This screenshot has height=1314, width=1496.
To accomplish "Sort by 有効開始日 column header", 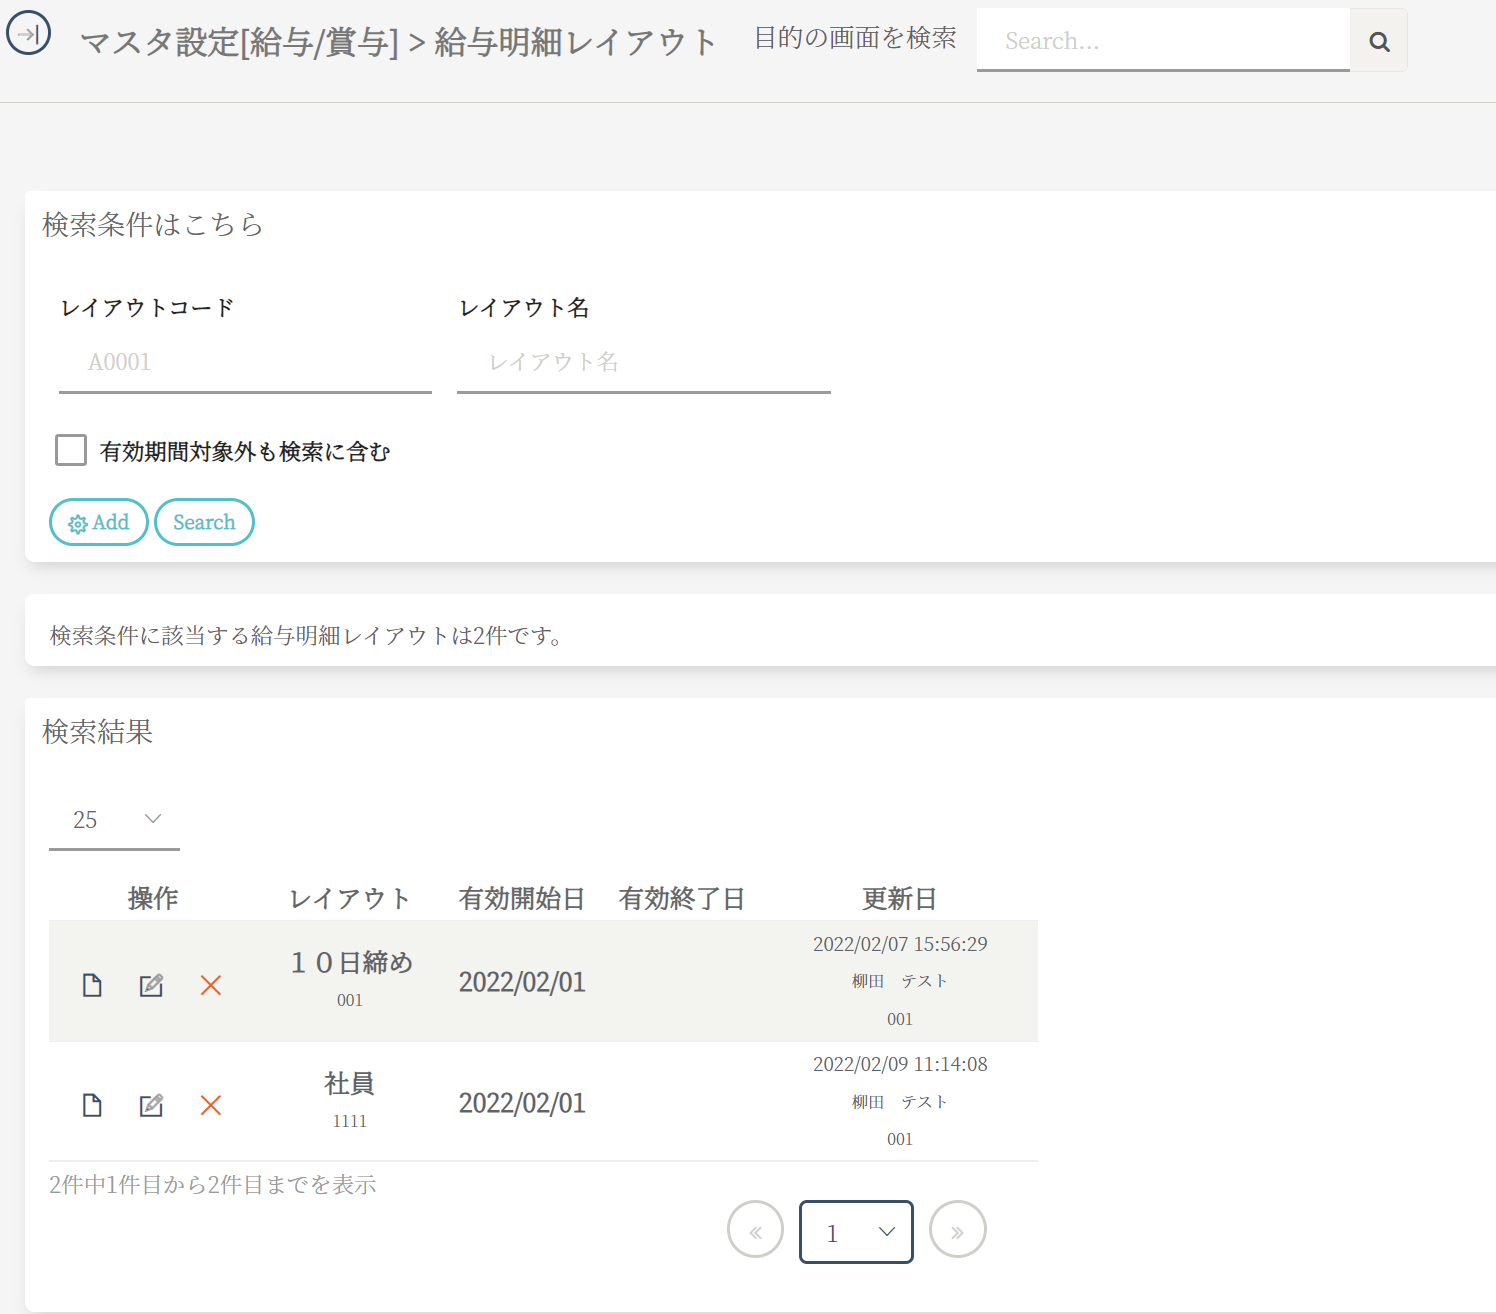I will [x=521, y=898].
